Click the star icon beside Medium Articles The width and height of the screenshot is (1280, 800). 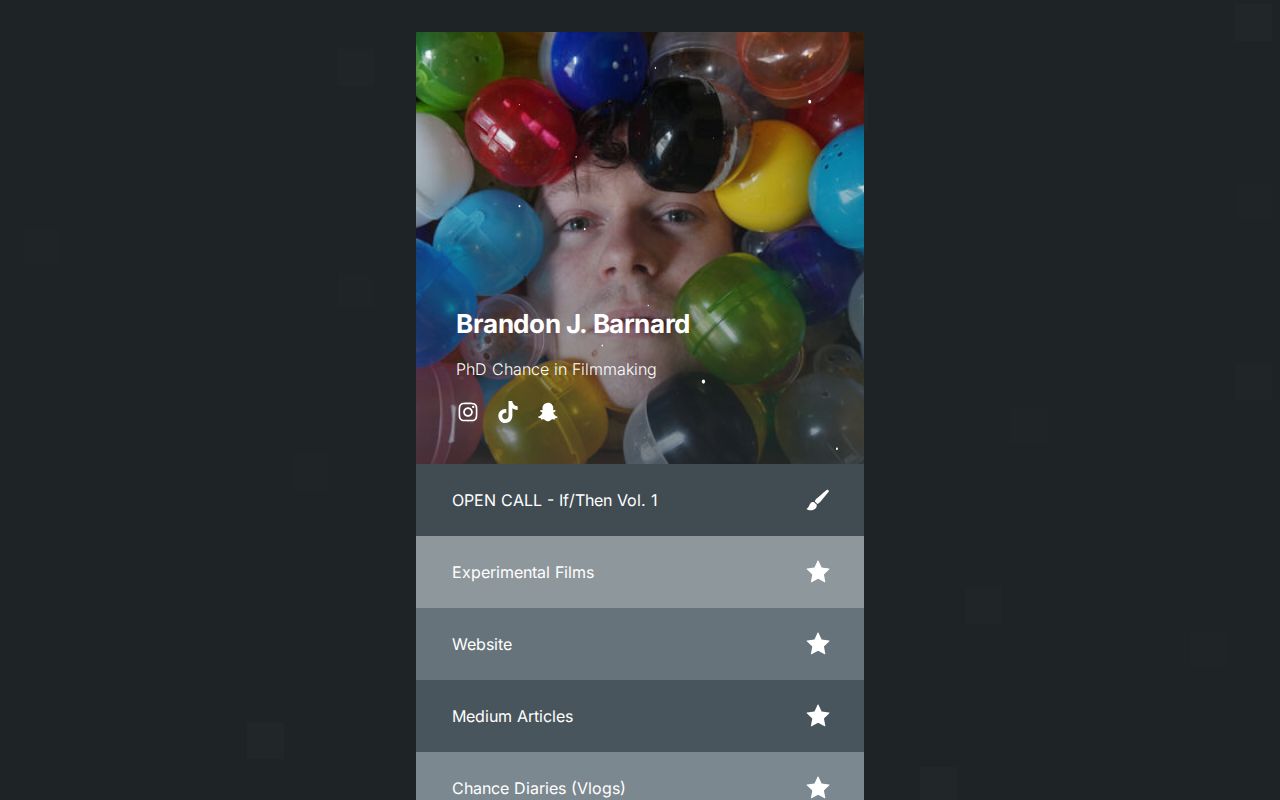(x=818, y=716)
